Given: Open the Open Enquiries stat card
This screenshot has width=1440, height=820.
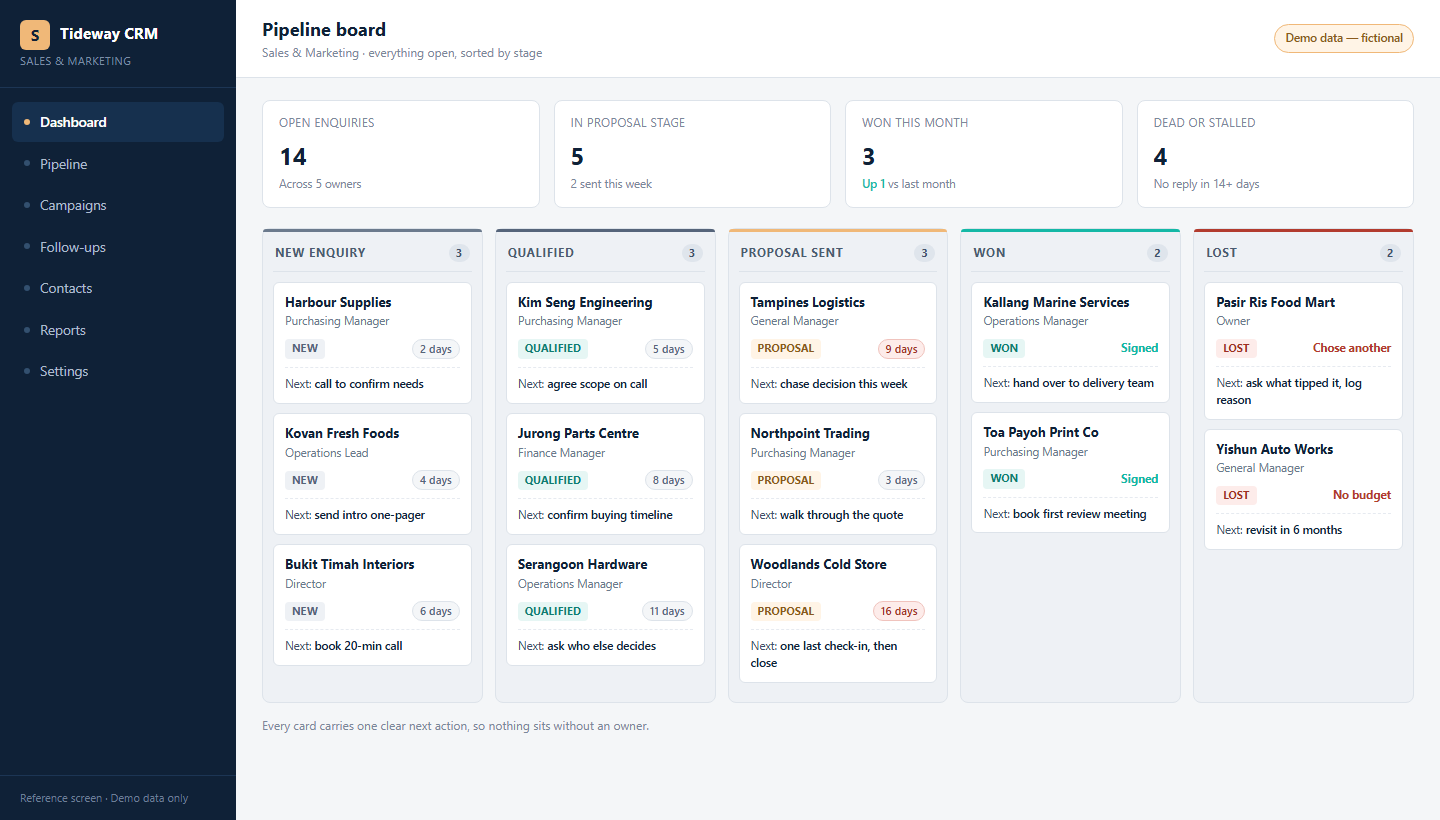Looking at the screenshot, I should 400,154.
